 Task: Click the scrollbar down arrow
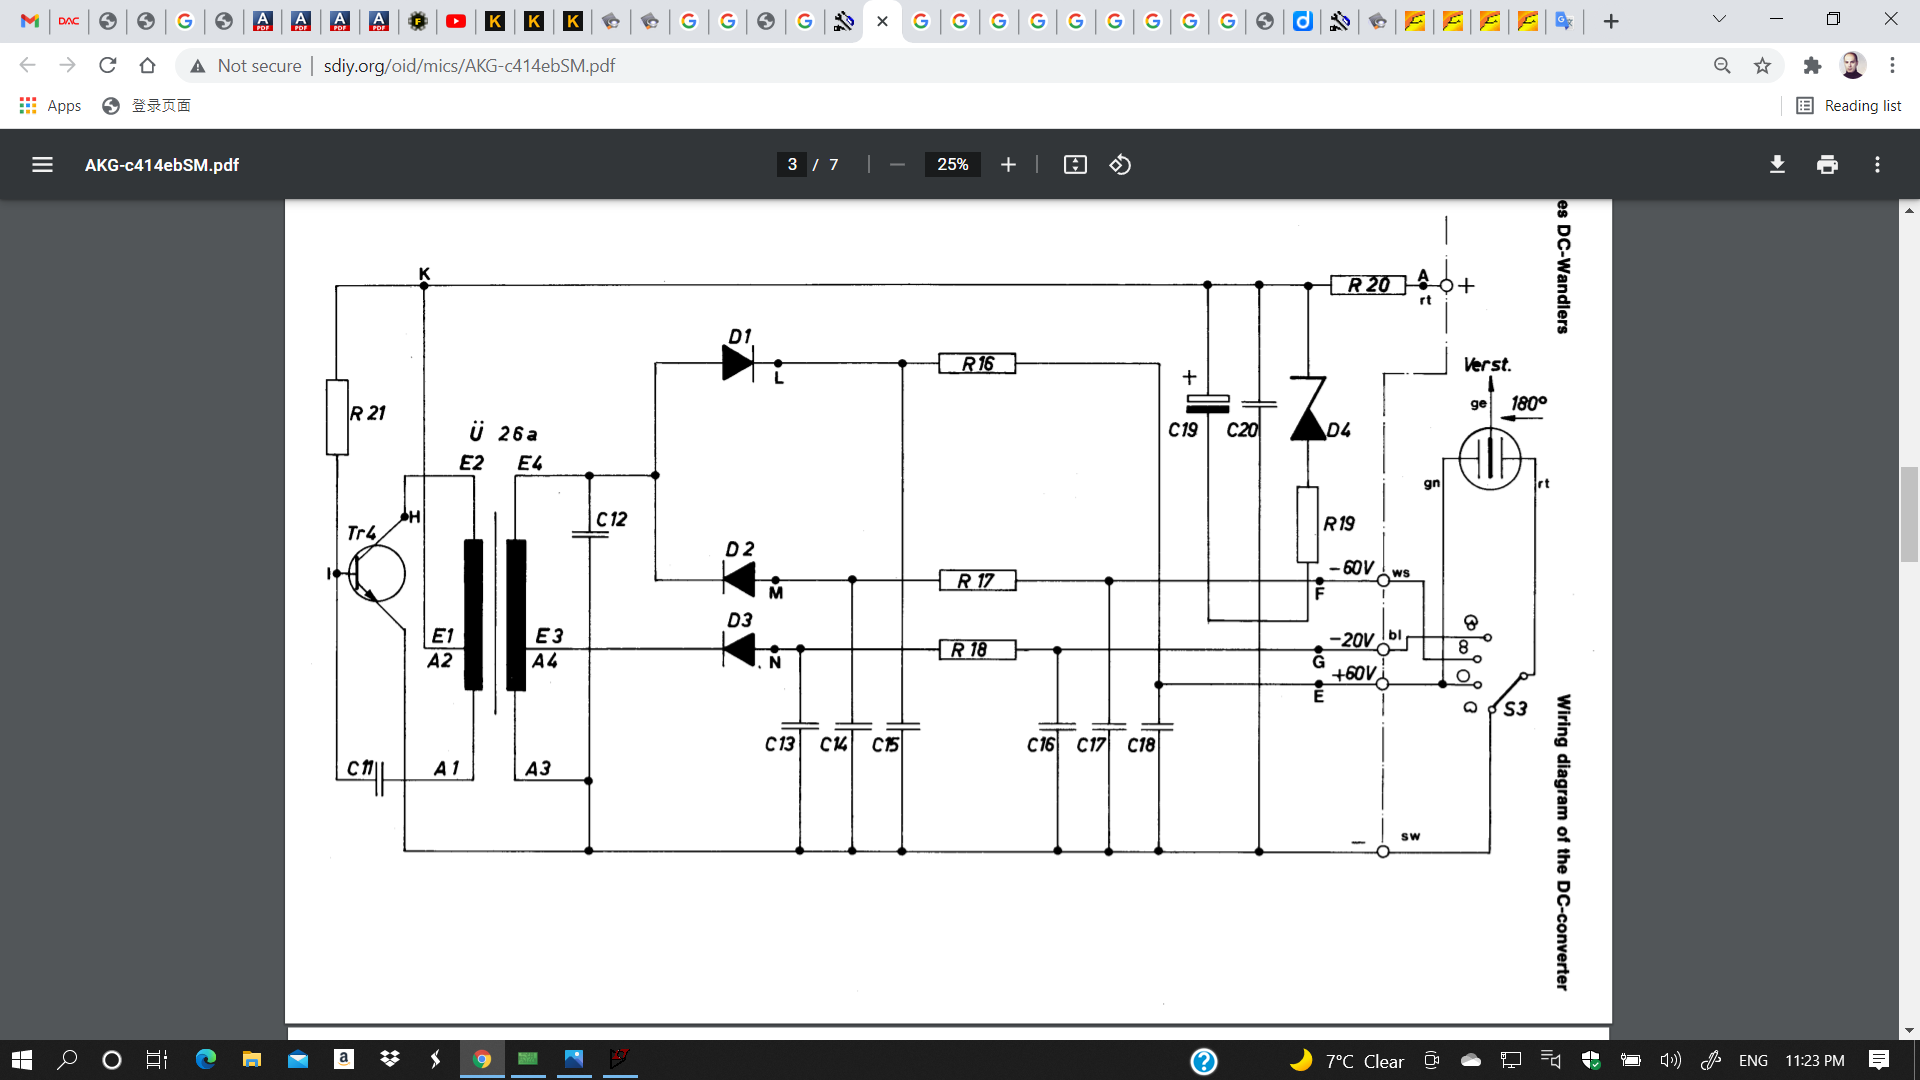tap(1909, 1031)
